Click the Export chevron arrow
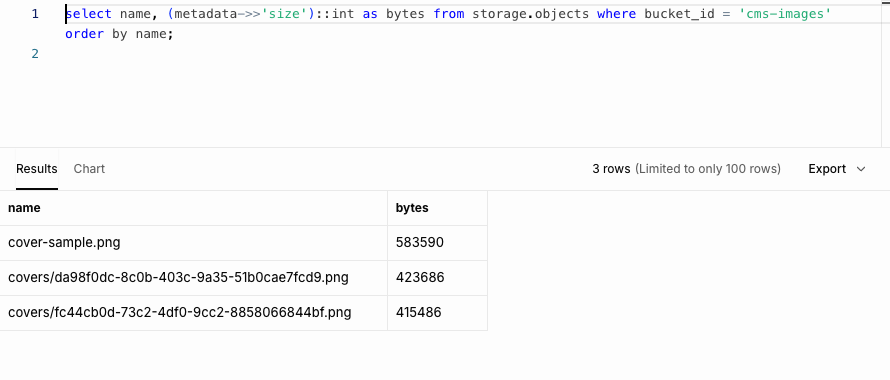Screen dimensions: 890x380 click(860, 169)
